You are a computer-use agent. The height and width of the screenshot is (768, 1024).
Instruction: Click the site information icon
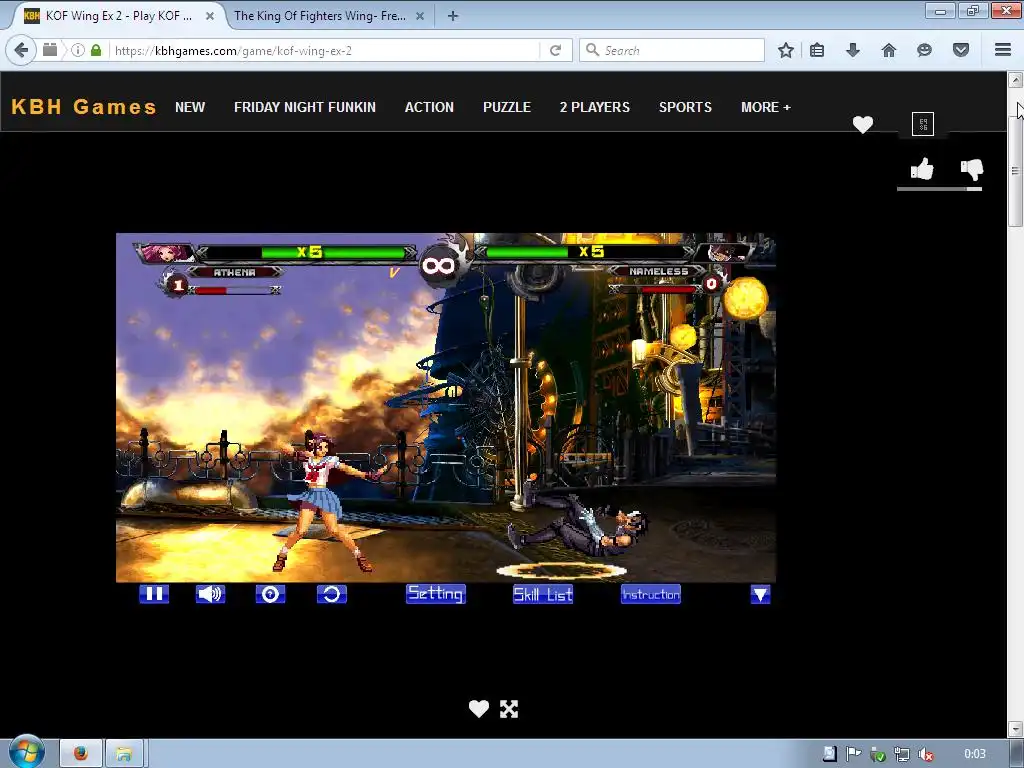[78, 50]
